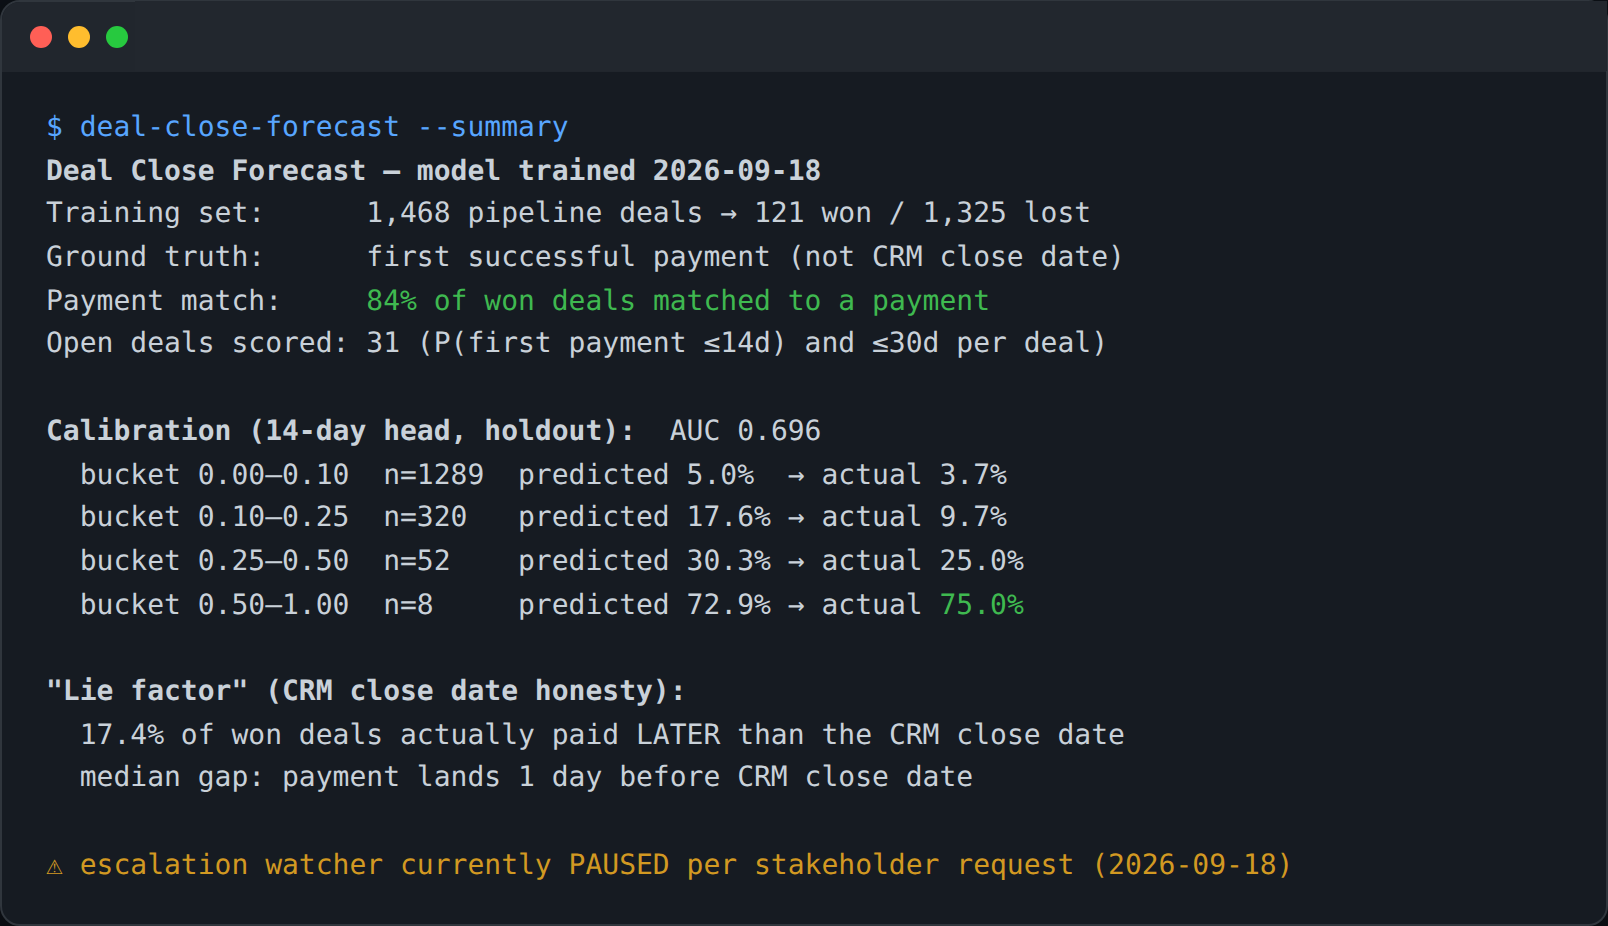Click the red close window button
The width and height of the screenshot is (1608, 926).
[41, 37]
